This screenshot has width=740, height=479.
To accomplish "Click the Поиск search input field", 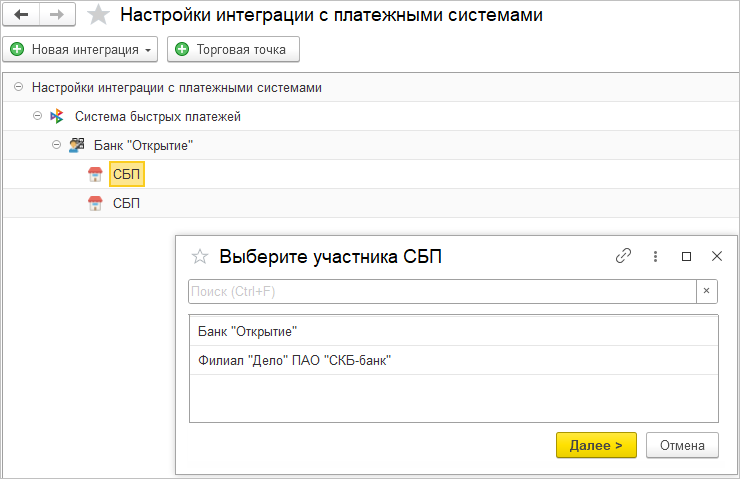I will pos(440,291).
